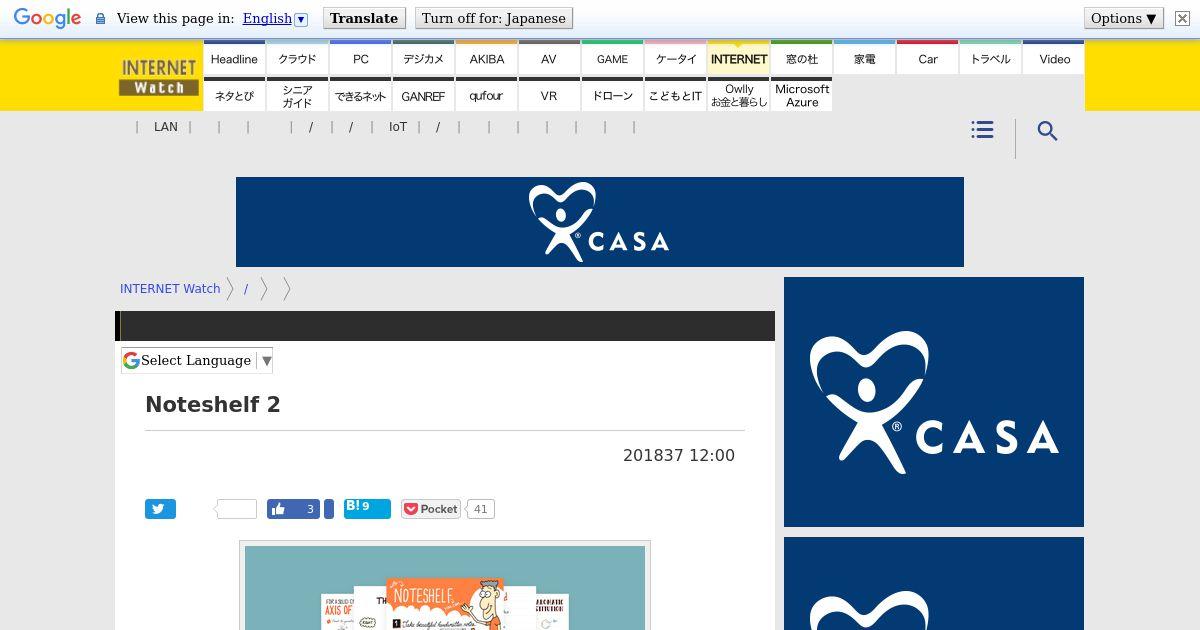
Task: Open the Video tab
Action: tap(1054, 59)
